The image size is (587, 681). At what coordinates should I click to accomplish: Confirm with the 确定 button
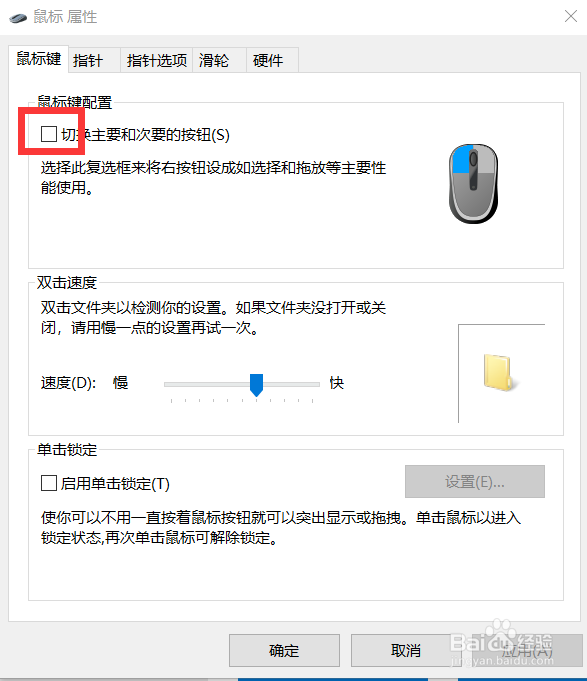coord(284,650)
